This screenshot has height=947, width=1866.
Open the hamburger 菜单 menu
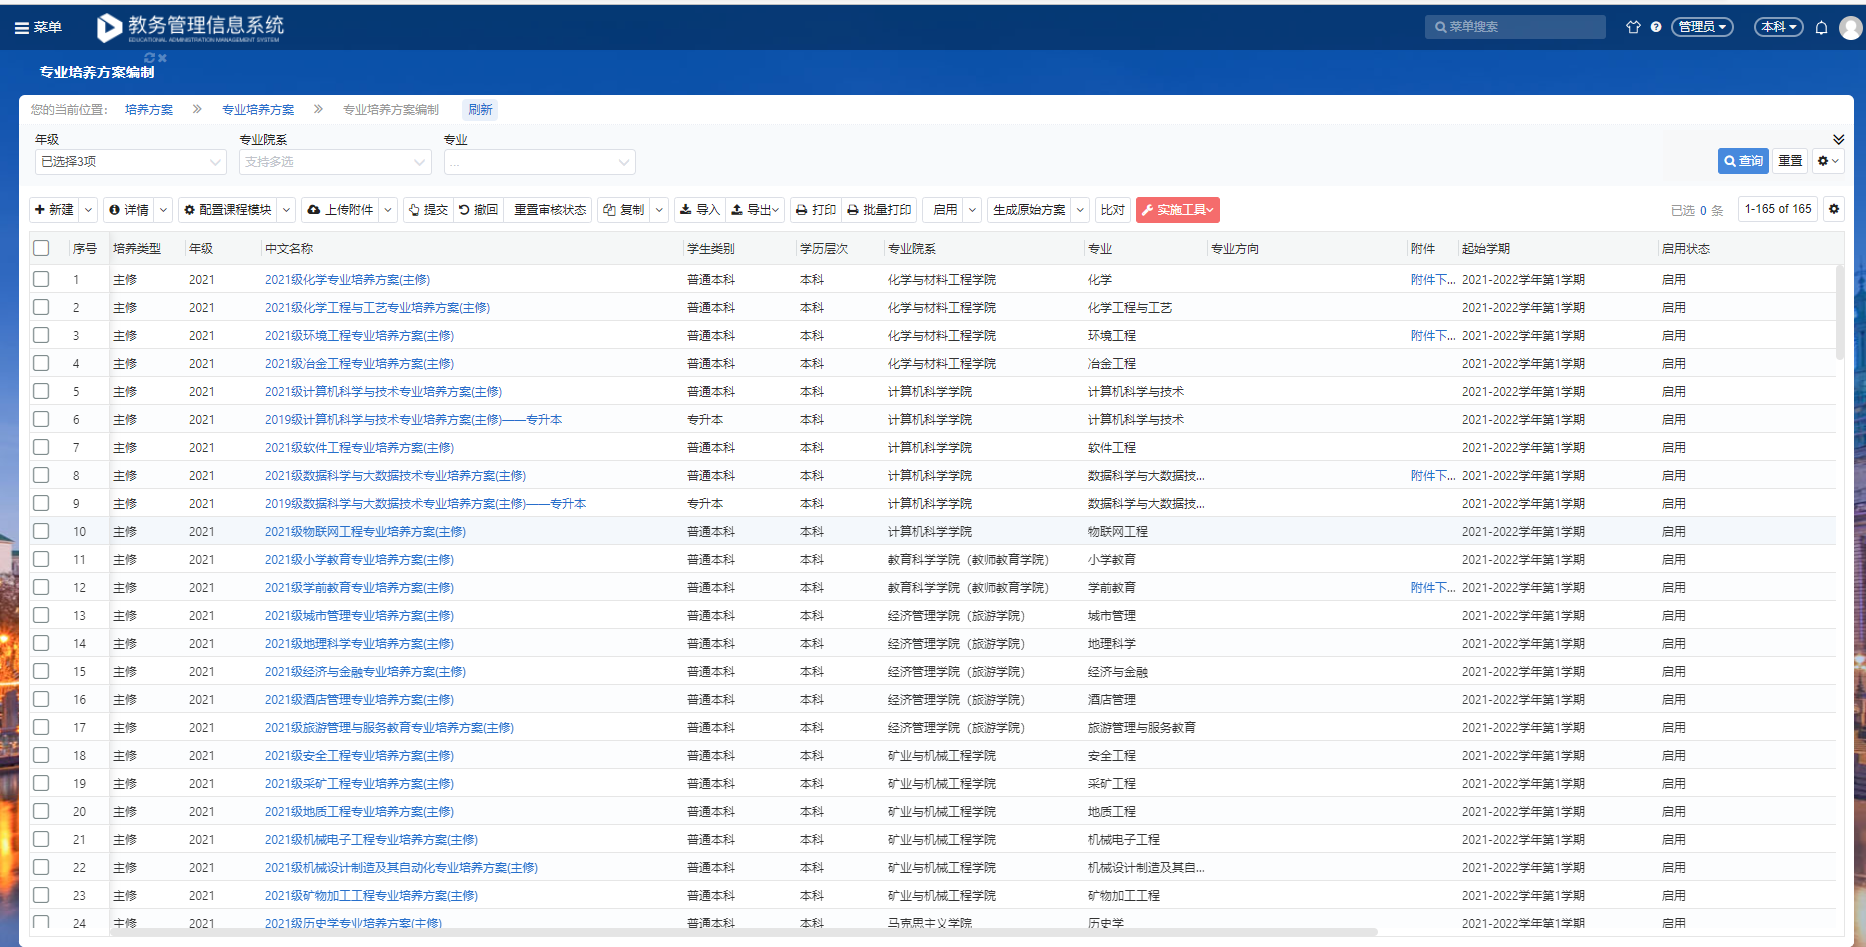point(38,27)
